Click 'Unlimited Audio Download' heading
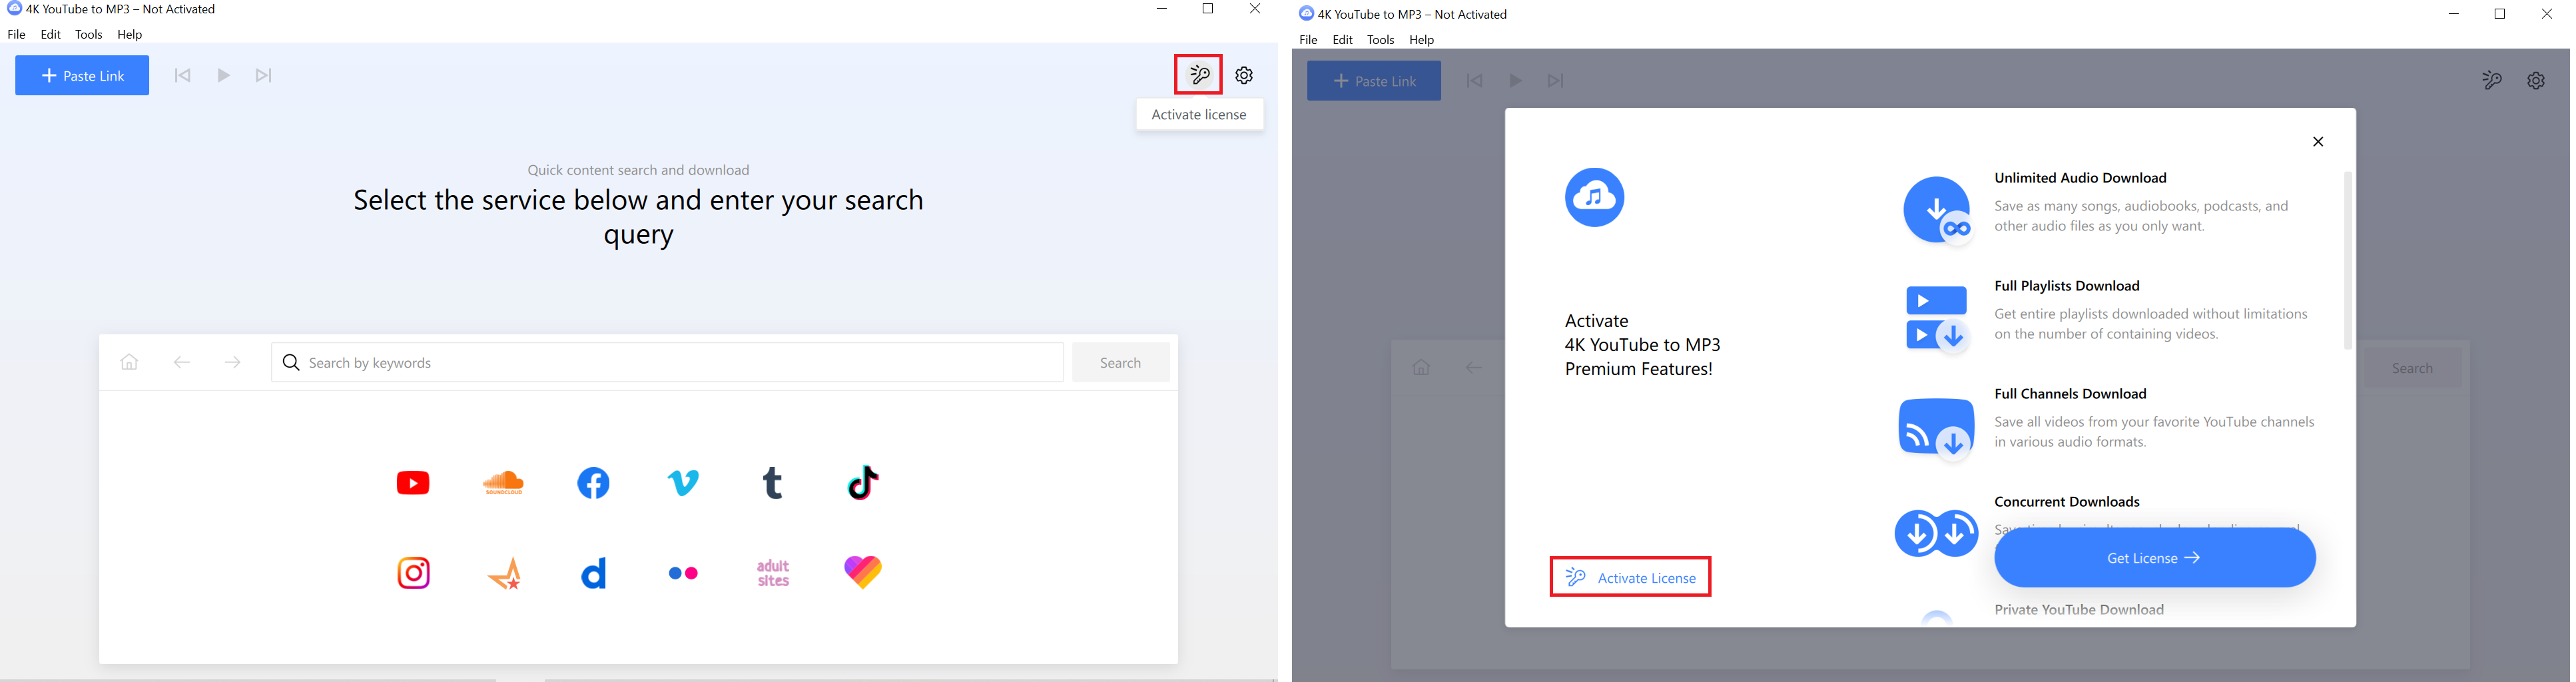The width and height of the screenshot is (2576, 682). click(x=2080, y=178)
